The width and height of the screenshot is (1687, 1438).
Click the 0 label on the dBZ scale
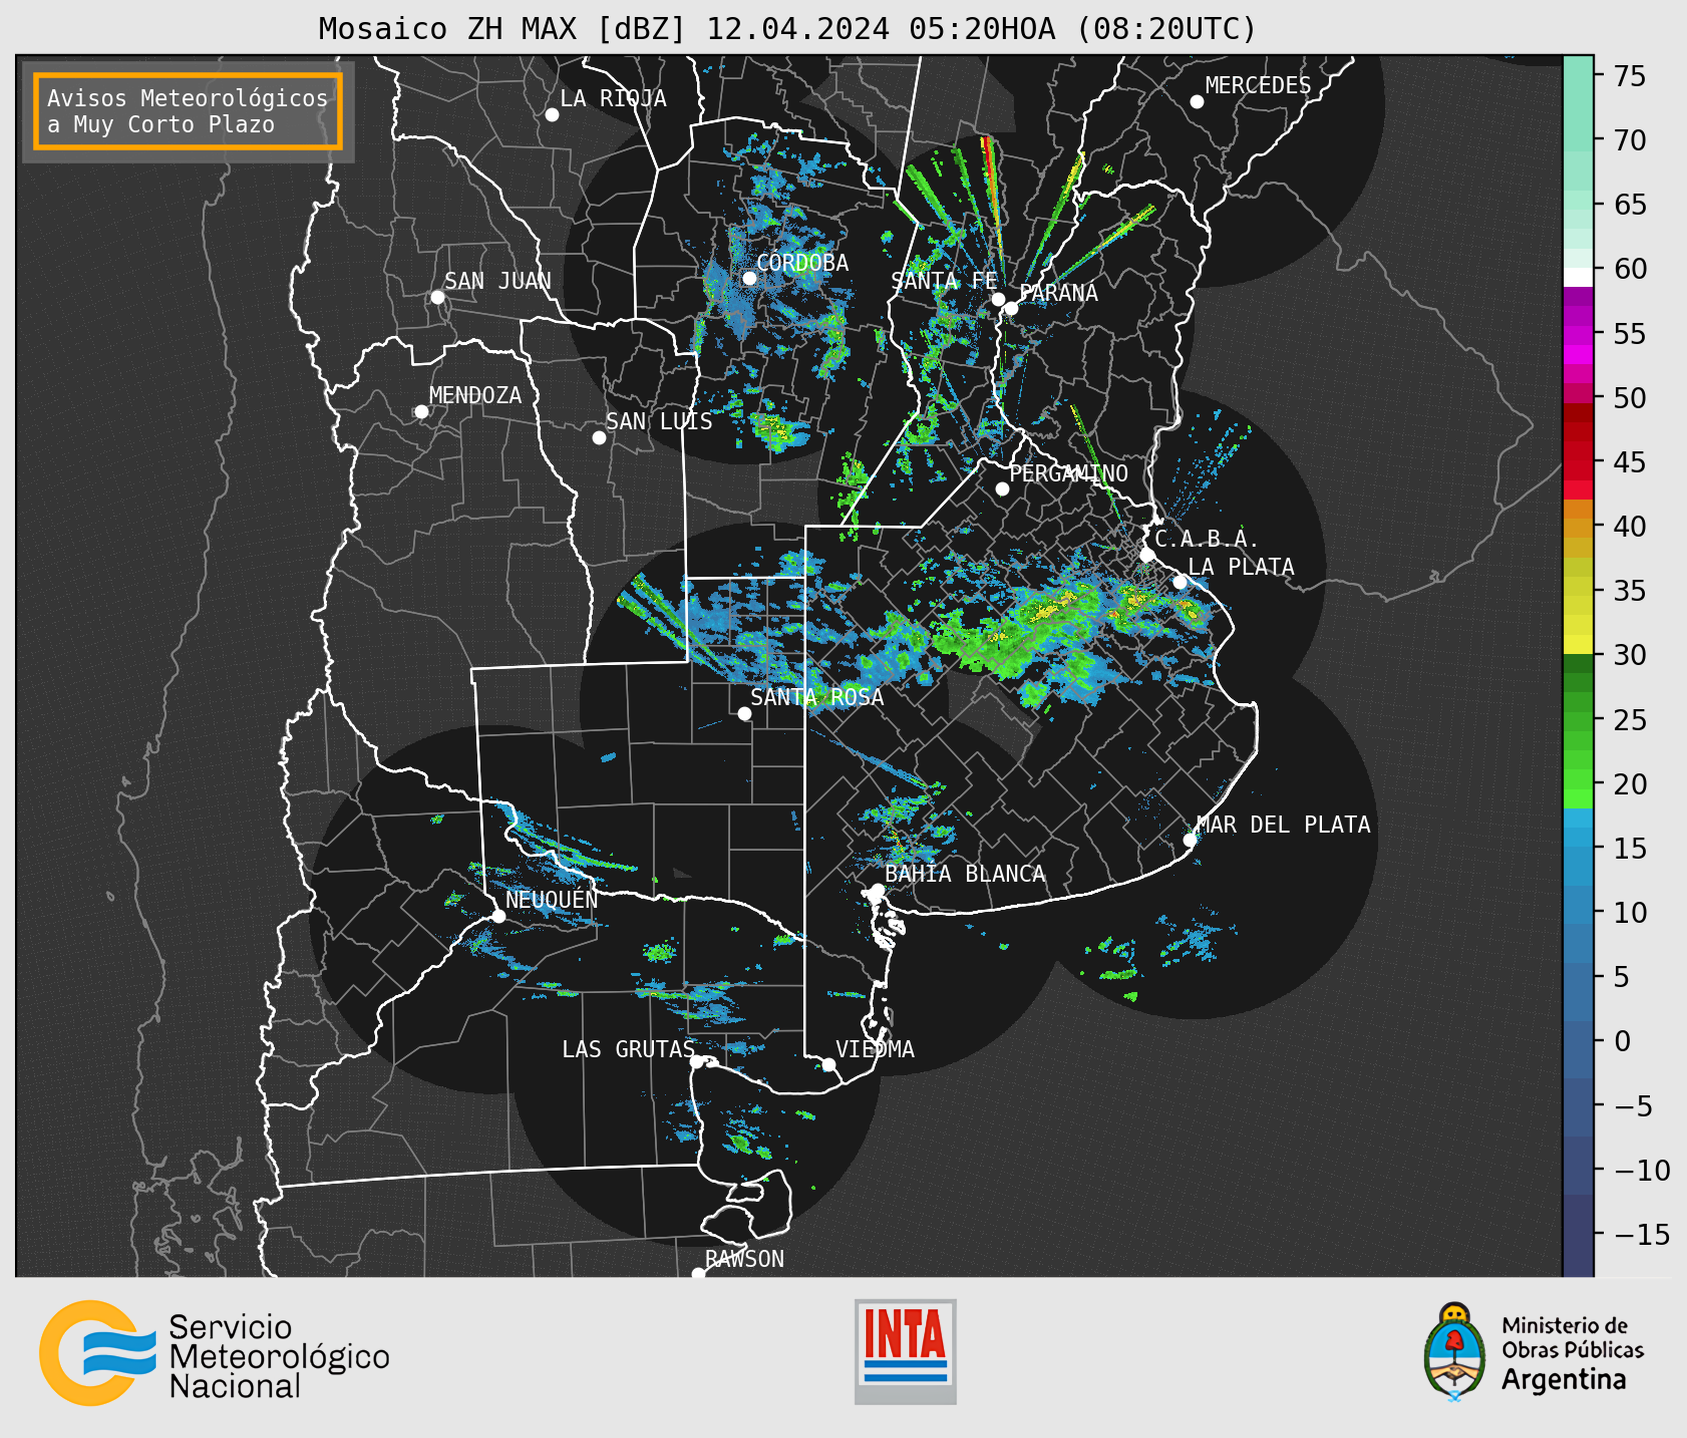coord(1621,1041)
